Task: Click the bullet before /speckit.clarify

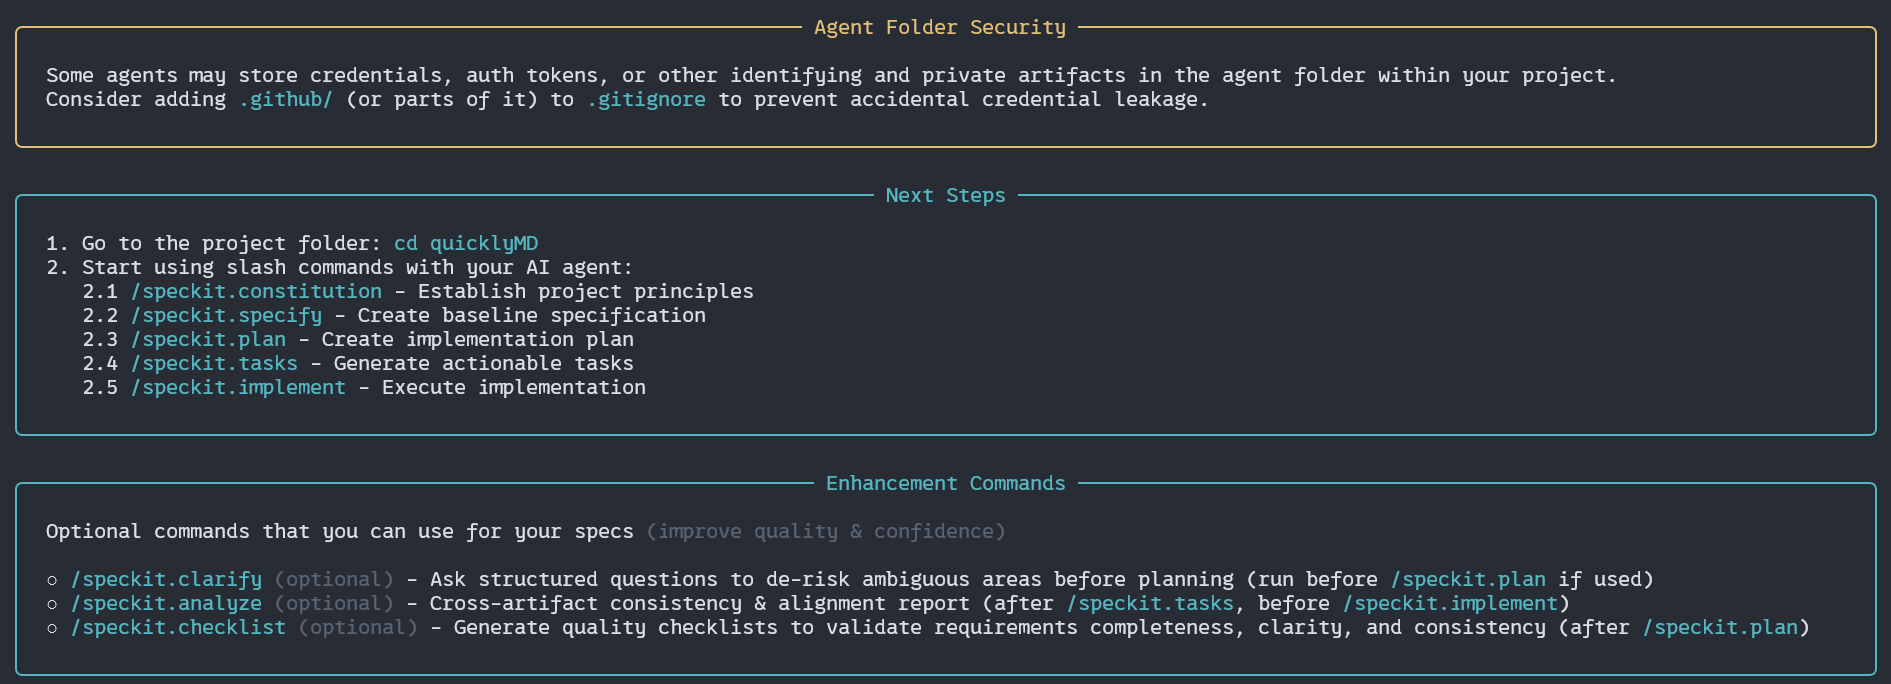Action: pyautogui.click(x=52, y=580)
